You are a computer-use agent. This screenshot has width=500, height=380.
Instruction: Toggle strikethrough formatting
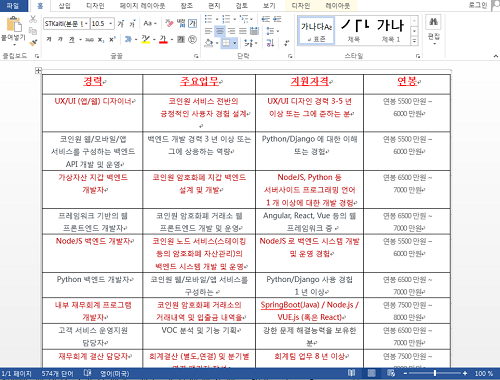point(89,40)
